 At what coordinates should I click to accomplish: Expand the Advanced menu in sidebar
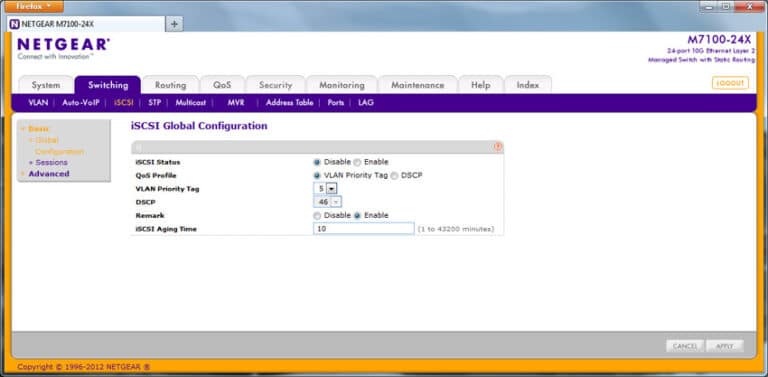(x=48, y=174)
